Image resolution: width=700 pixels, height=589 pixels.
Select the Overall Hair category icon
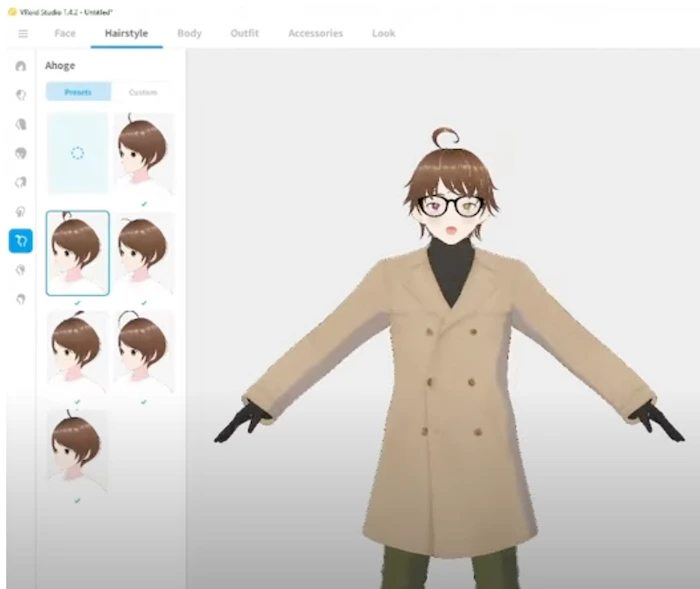[x=21, y=153]
